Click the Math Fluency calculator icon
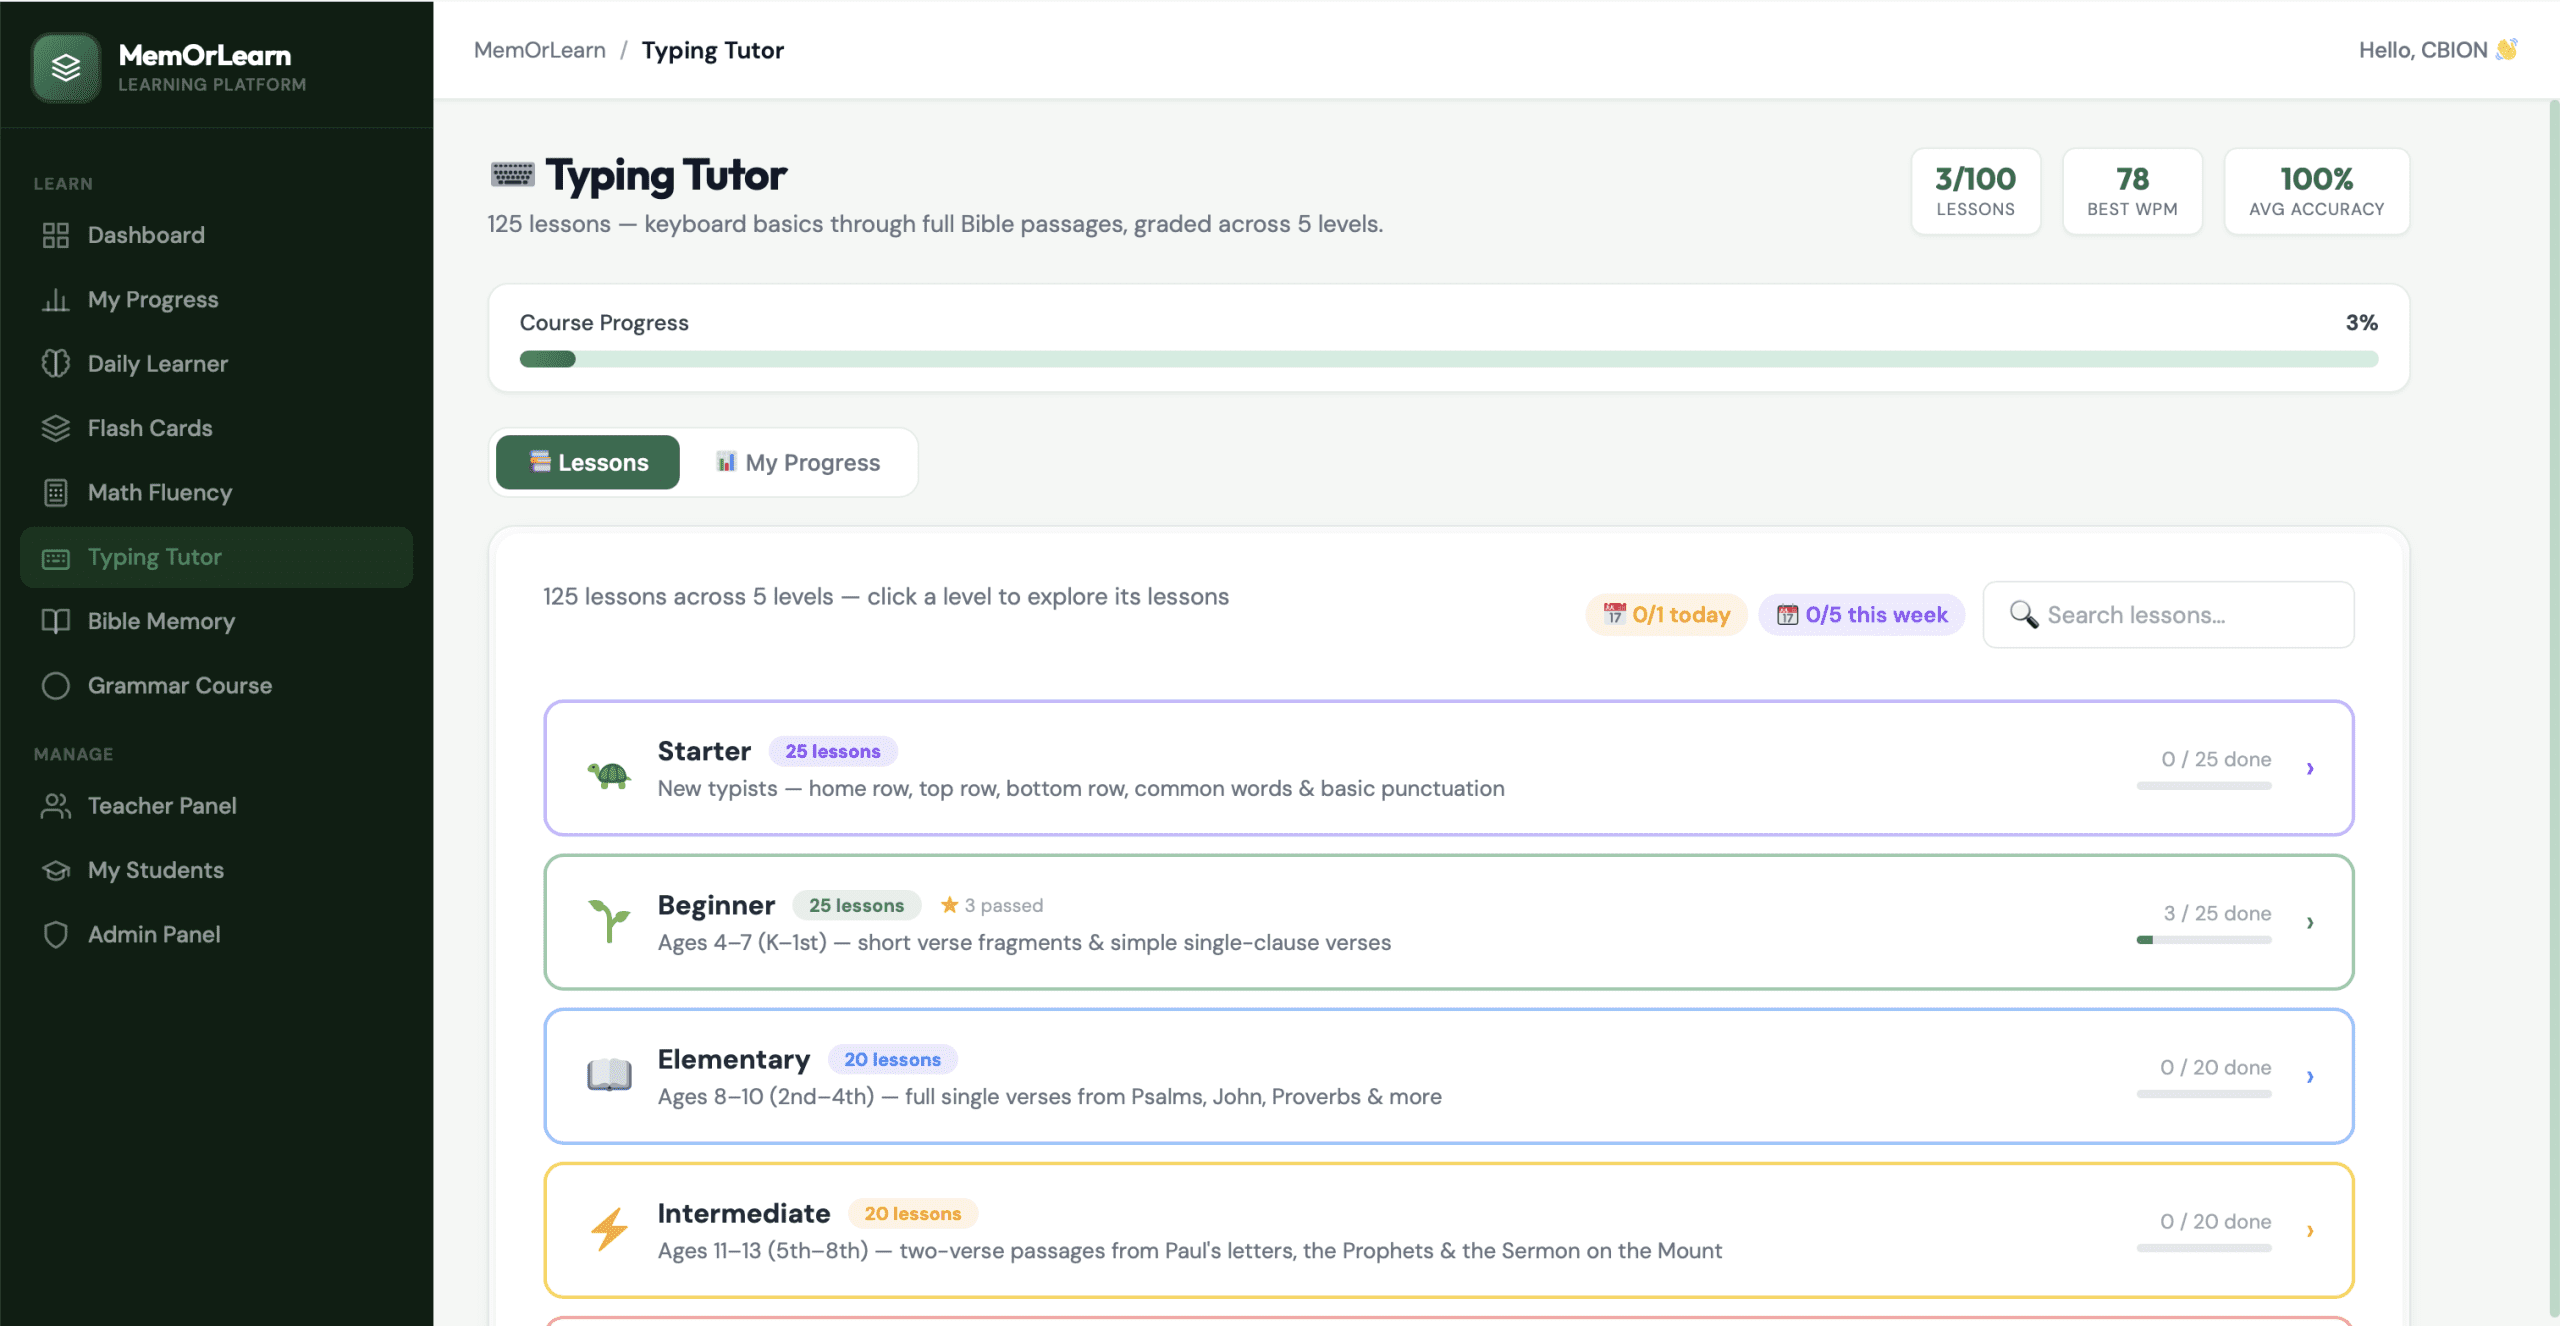Screen dimensions: 2560x1326 [x=56, y=493]
